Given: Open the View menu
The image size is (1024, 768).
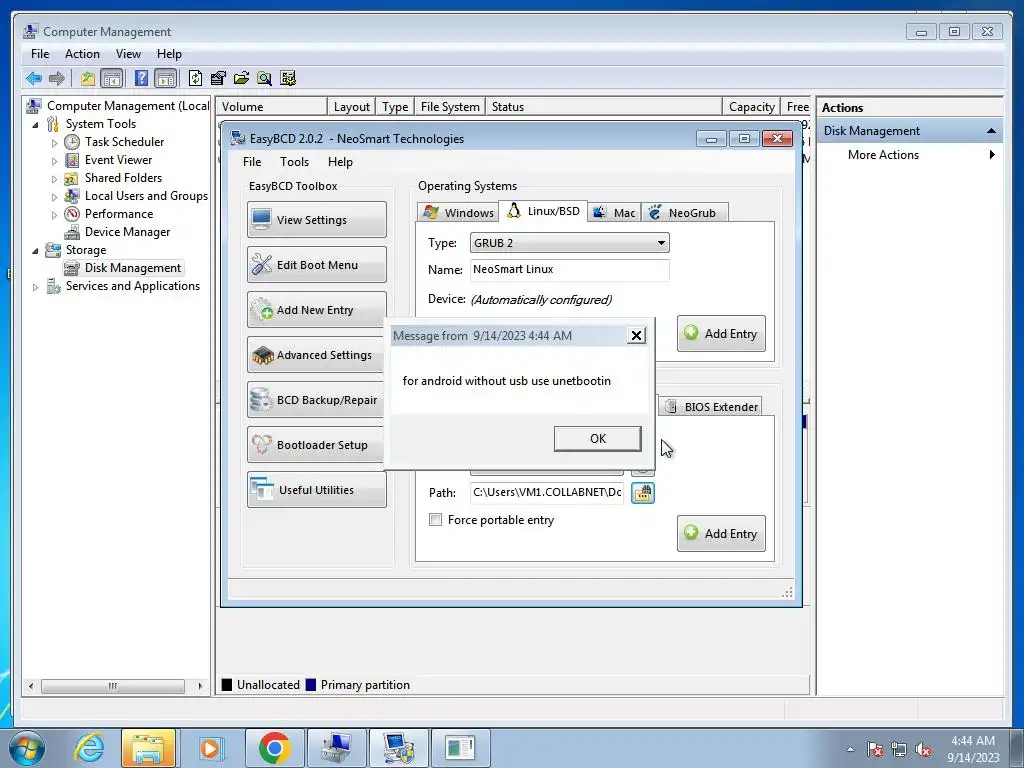Looking at the screenshot, I should tap(128, 54).
